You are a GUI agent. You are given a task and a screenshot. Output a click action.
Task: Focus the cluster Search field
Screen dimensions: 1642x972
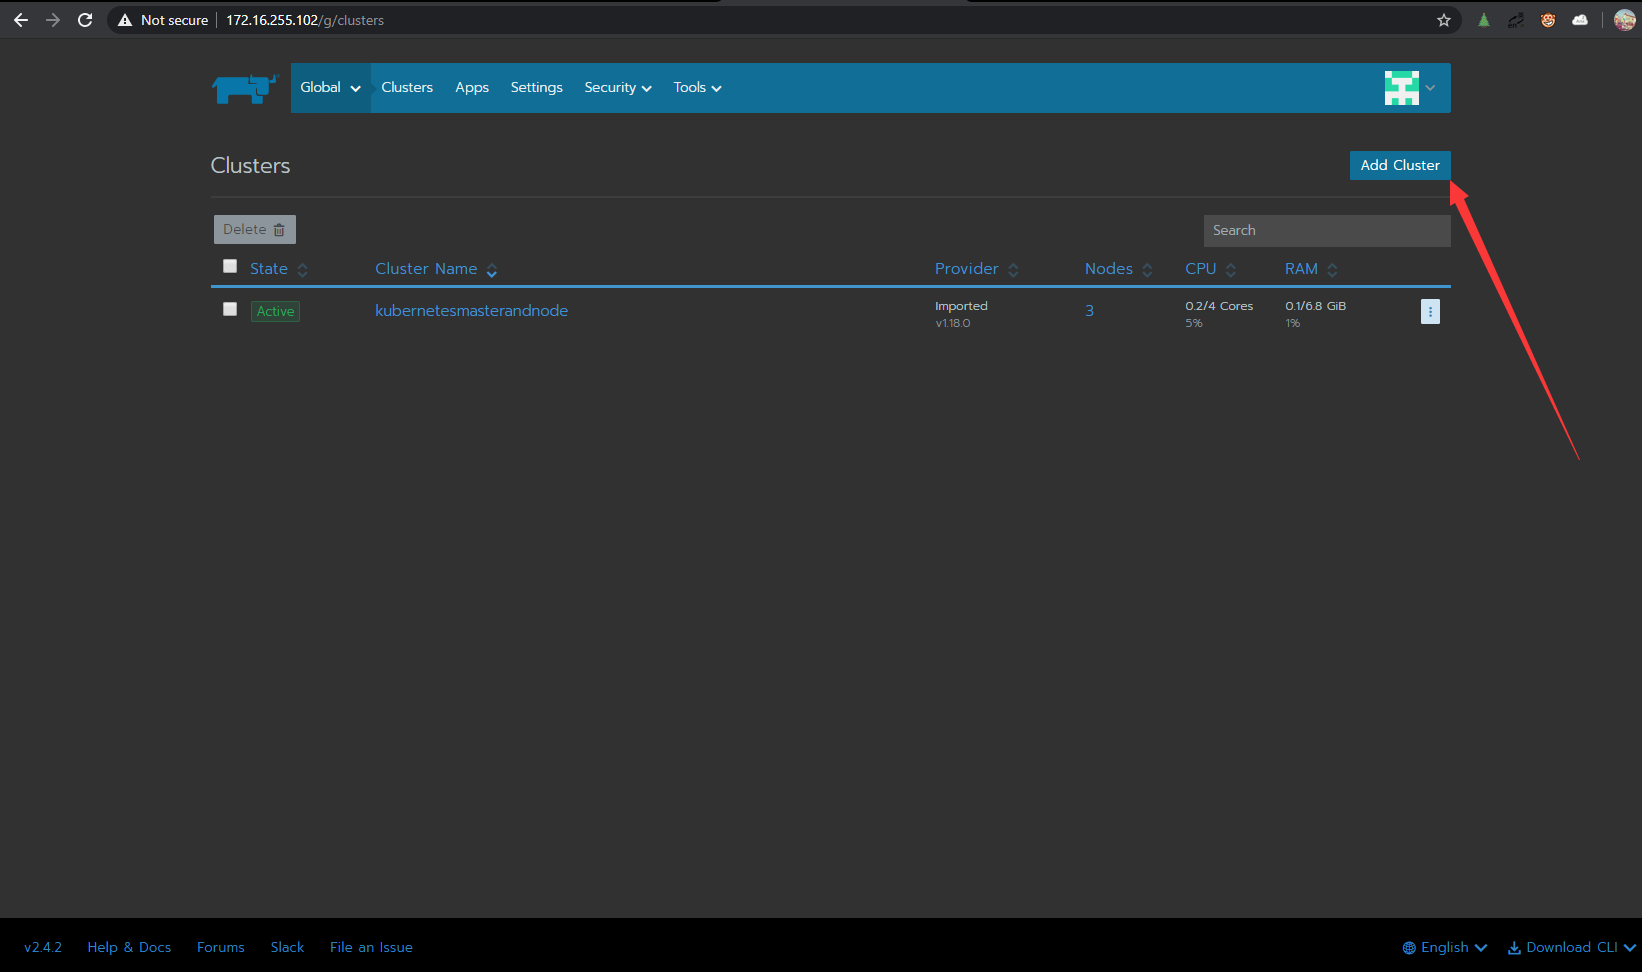tap(1327, 230)
